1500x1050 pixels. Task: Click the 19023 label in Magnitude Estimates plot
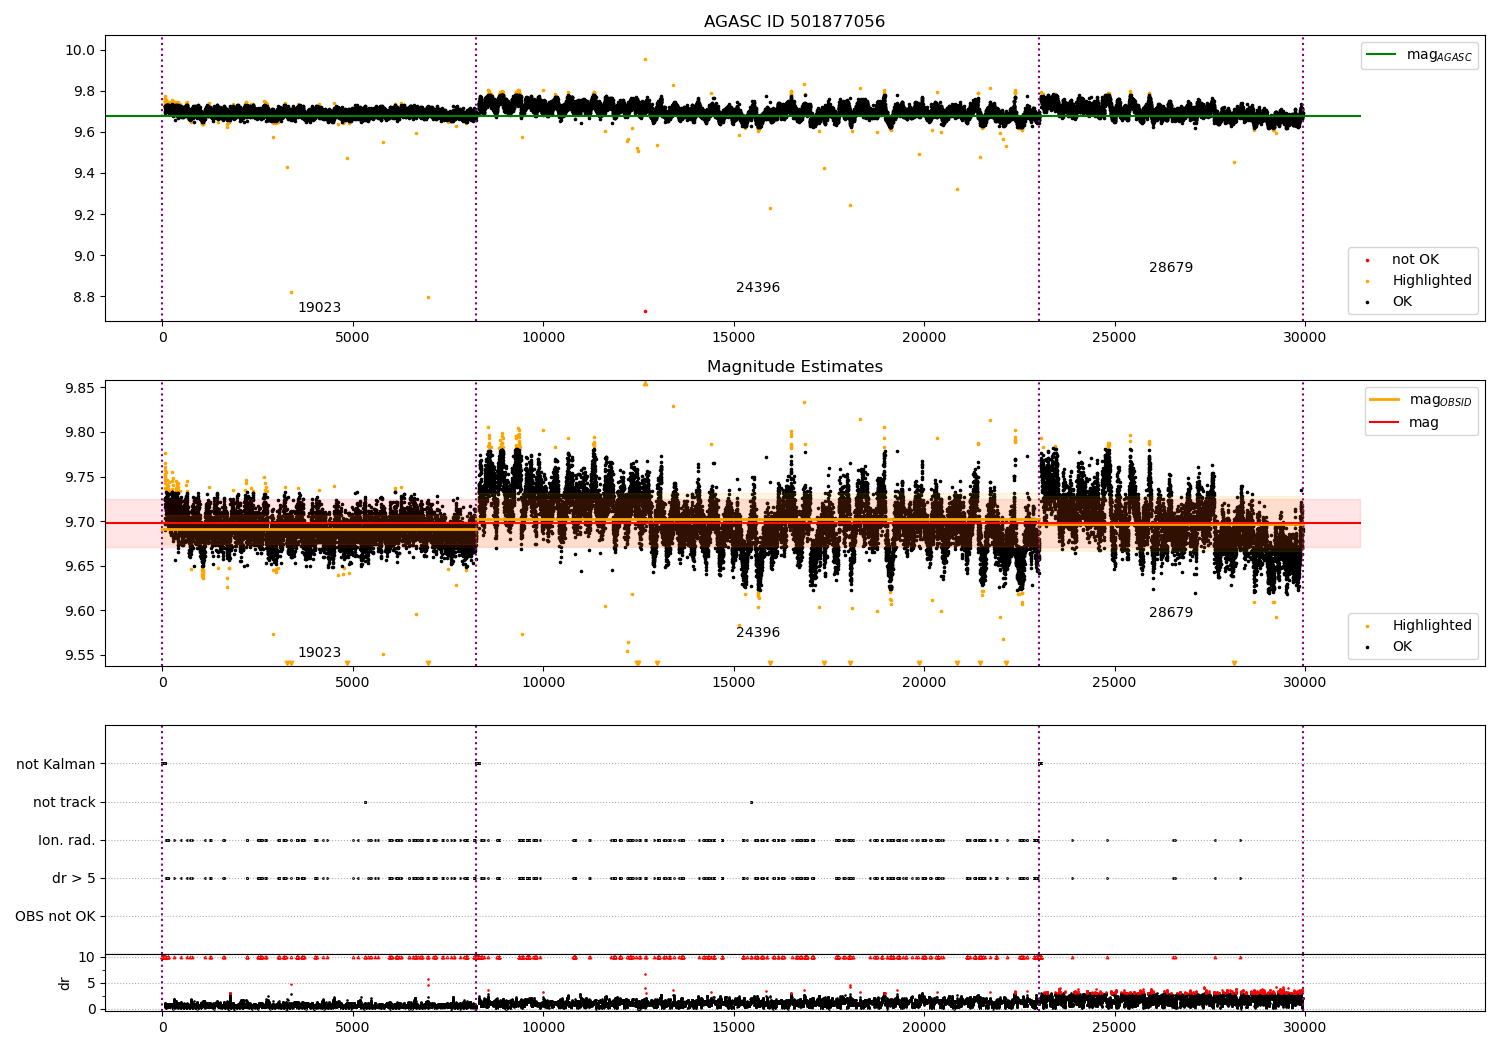coord(319,653)
